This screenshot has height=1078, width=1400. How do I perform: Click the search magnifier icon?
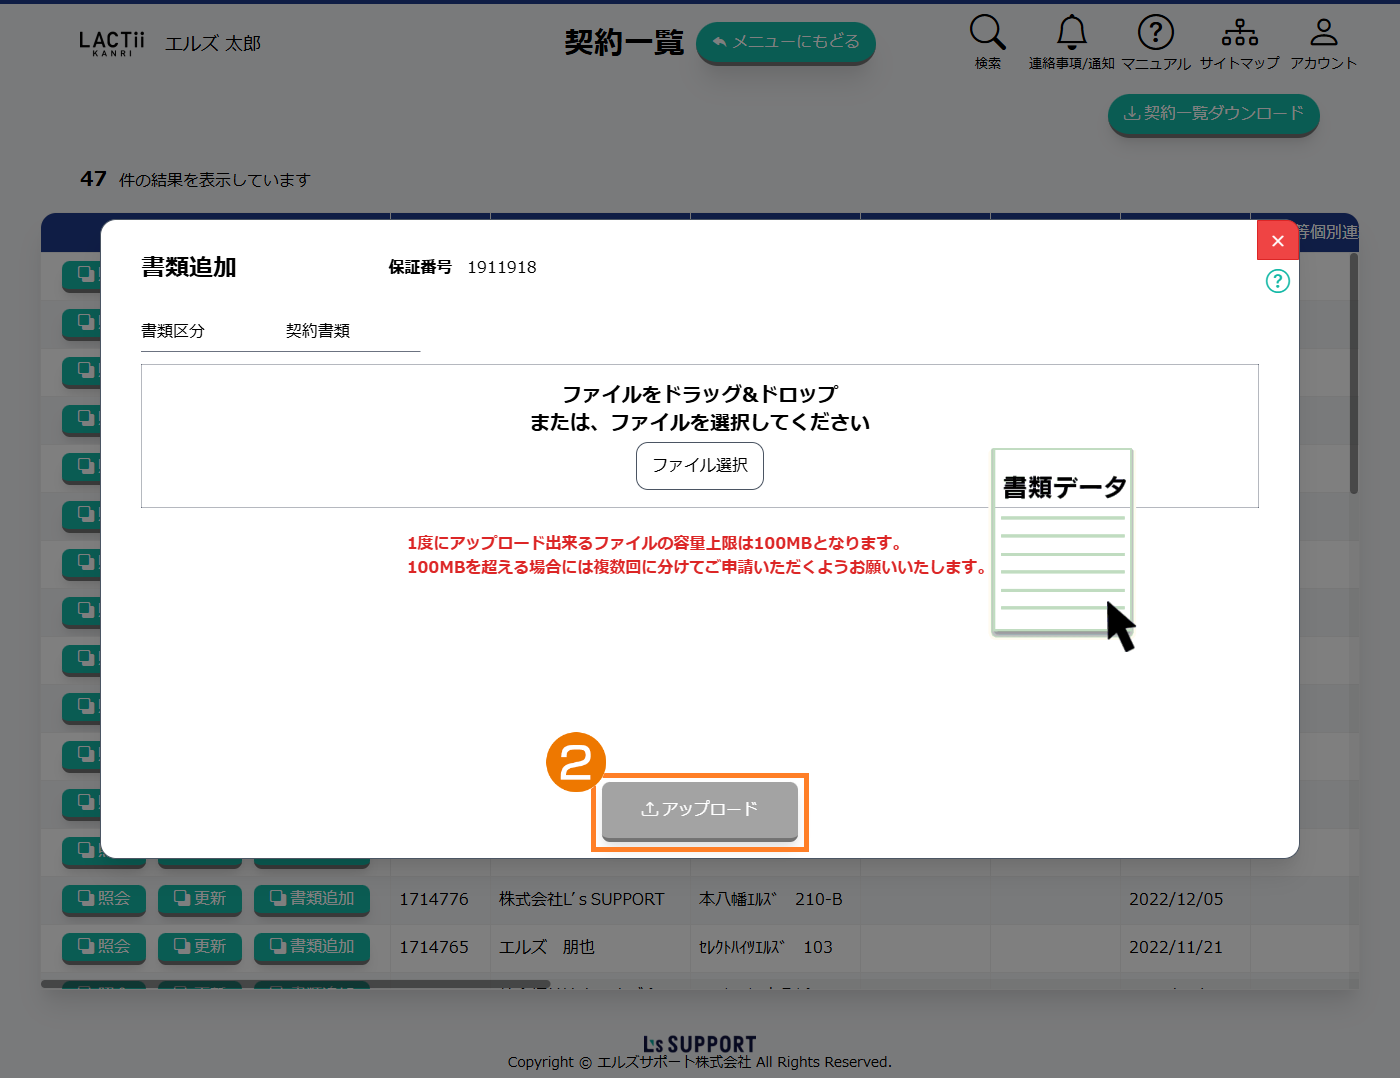[x=987, y=33]
